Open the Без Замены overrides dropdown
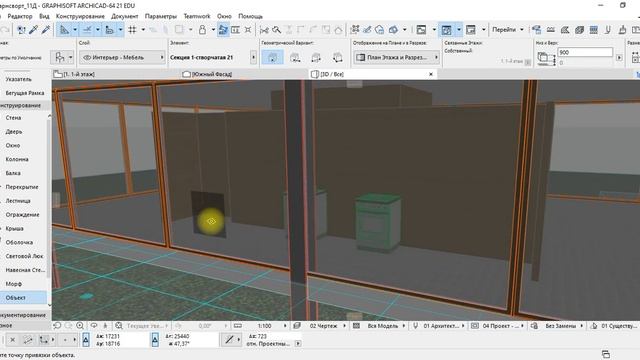The width and height of the screenshot is (640, 360). point(564,326)
